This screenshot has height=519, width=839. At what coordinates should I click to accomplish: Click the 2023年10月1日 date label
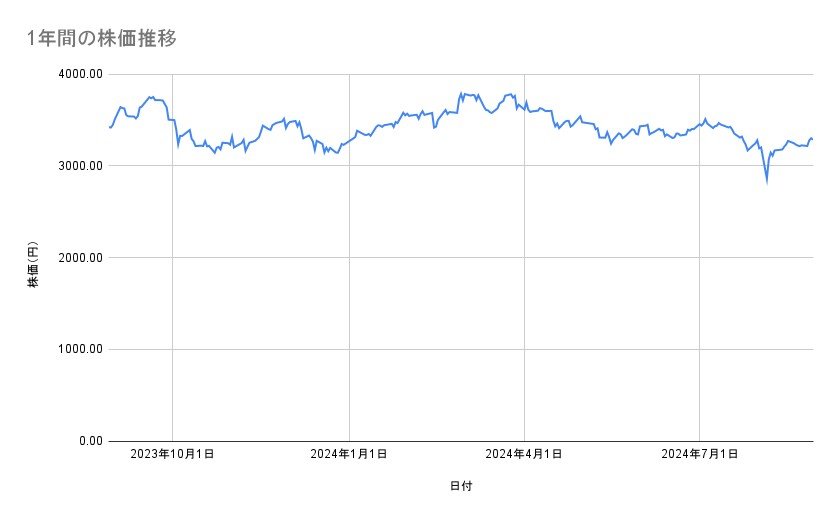172,454
